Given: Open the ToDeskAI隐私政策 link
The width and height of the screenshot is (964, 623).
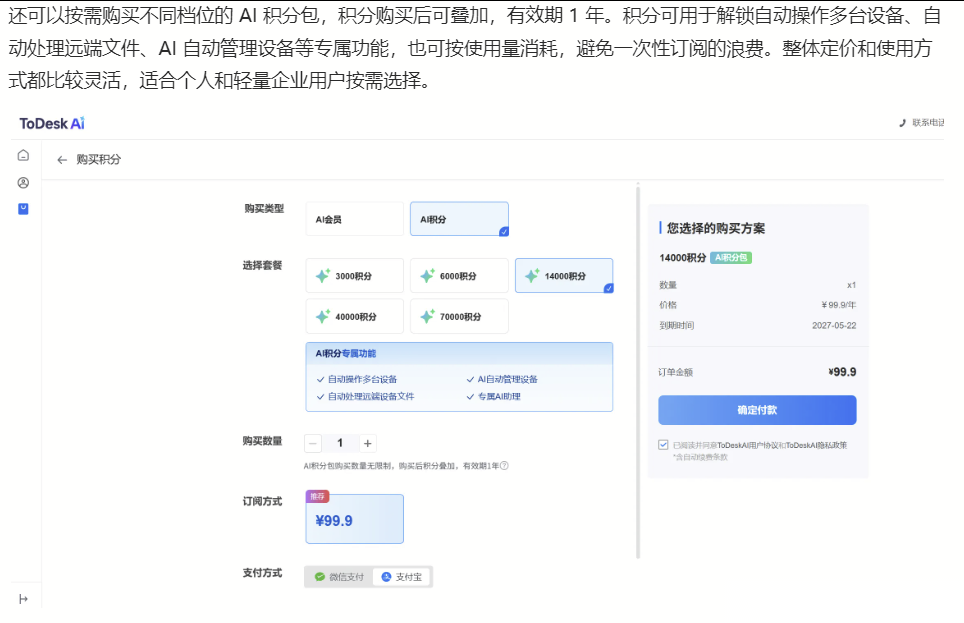Looking at the screenshot, I should point(816,445).
